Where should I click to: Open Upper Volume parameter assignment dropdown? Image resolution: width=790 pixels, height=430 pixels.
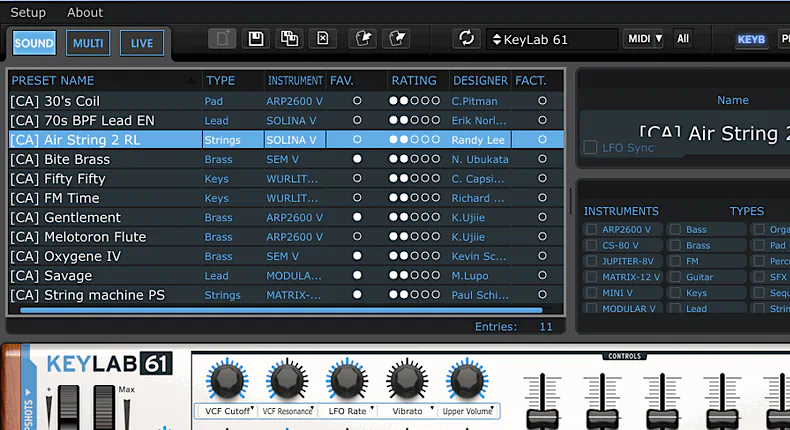468,411
